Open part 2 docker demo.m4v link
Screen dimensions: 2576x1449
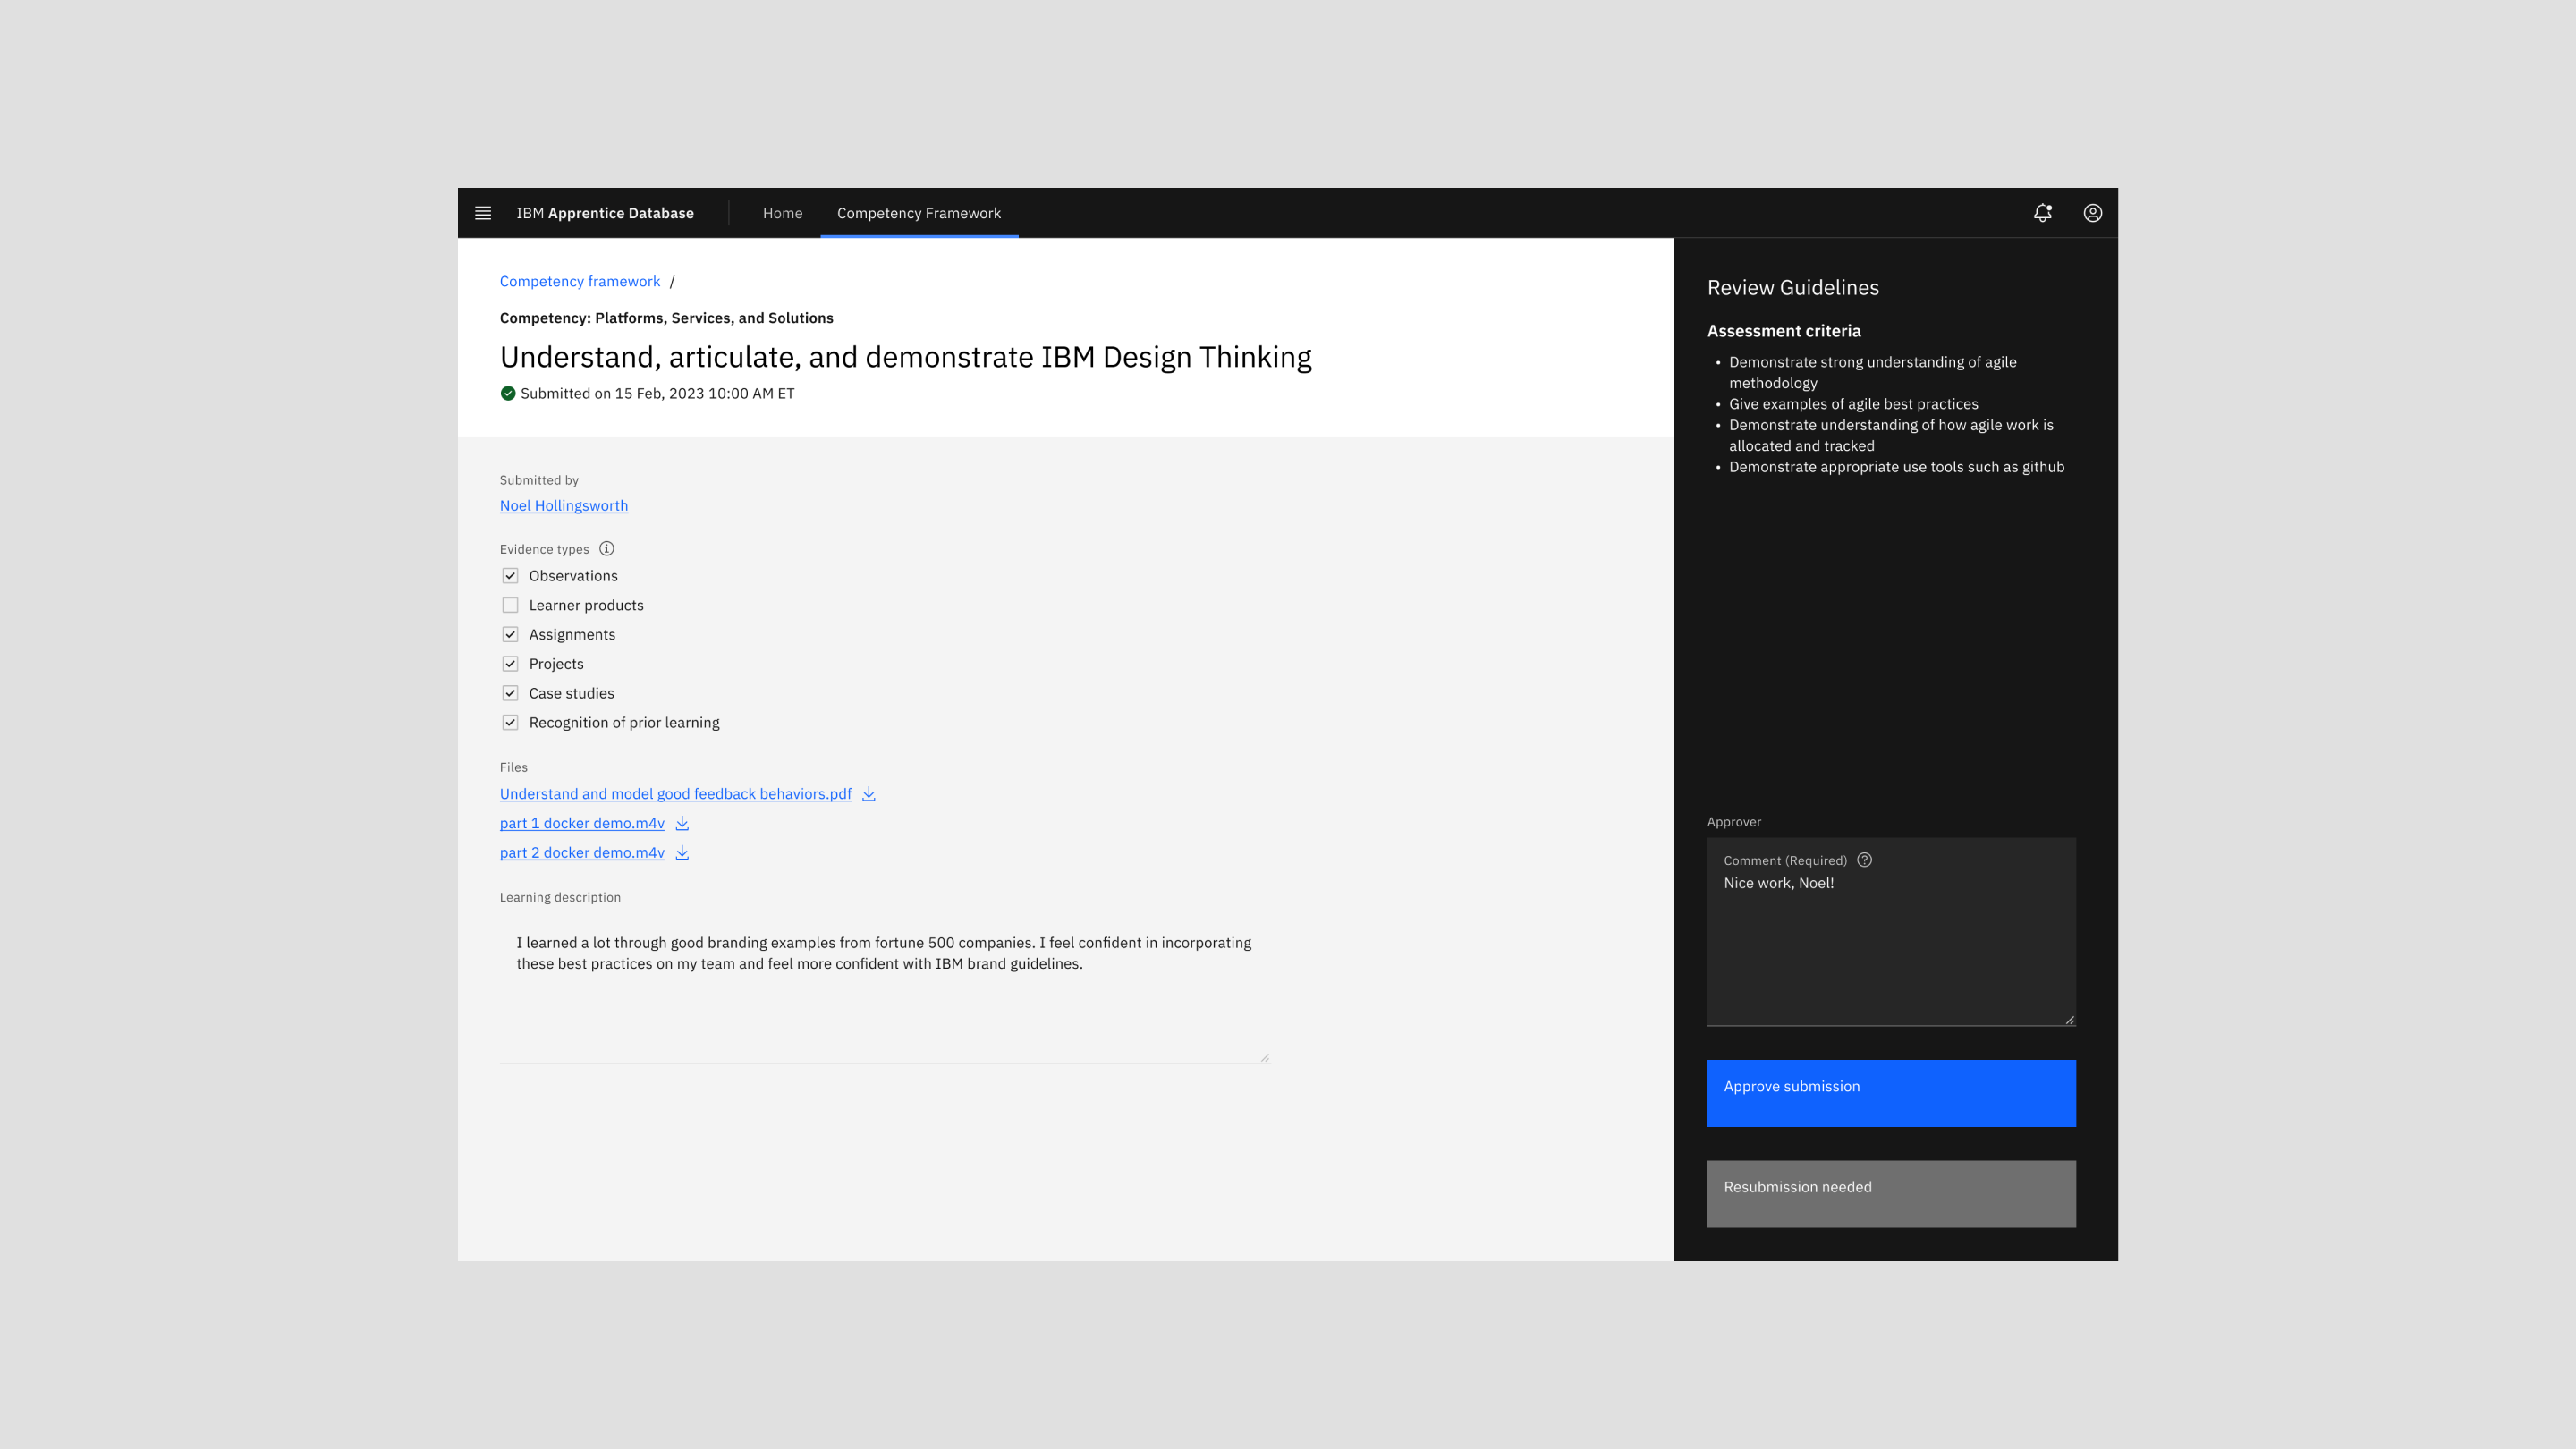pos(582,852)
